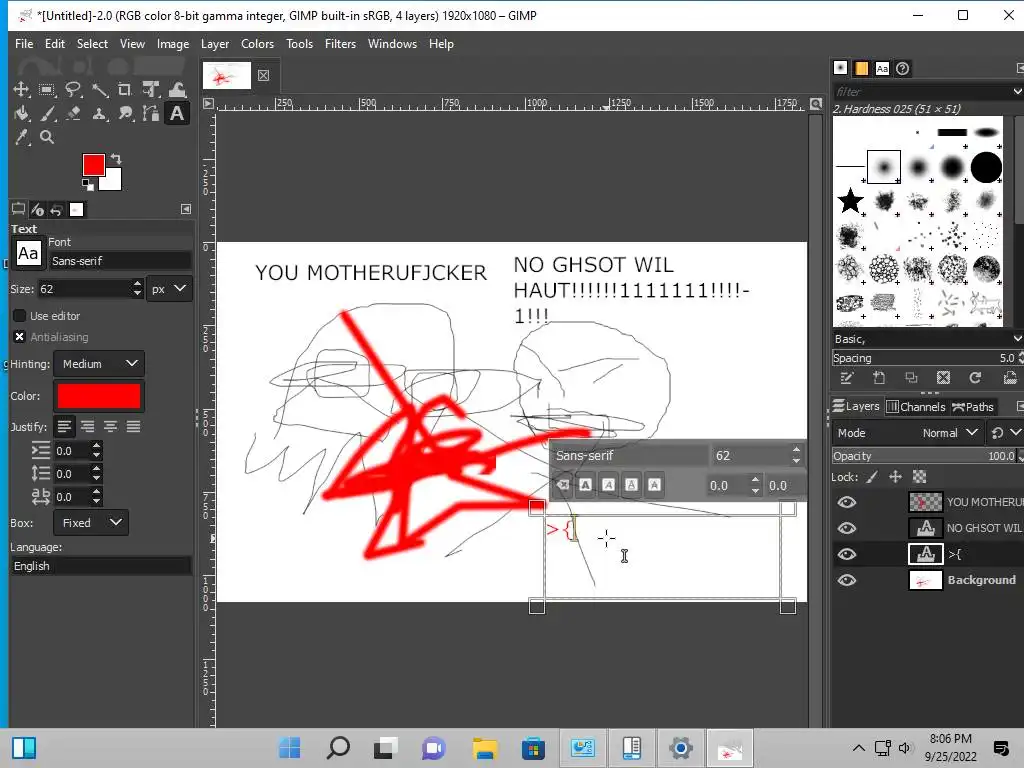The width and height of the screenshot is (1024, 768).
Task: Click the Font Aa selector button
Action: [28, 253]
